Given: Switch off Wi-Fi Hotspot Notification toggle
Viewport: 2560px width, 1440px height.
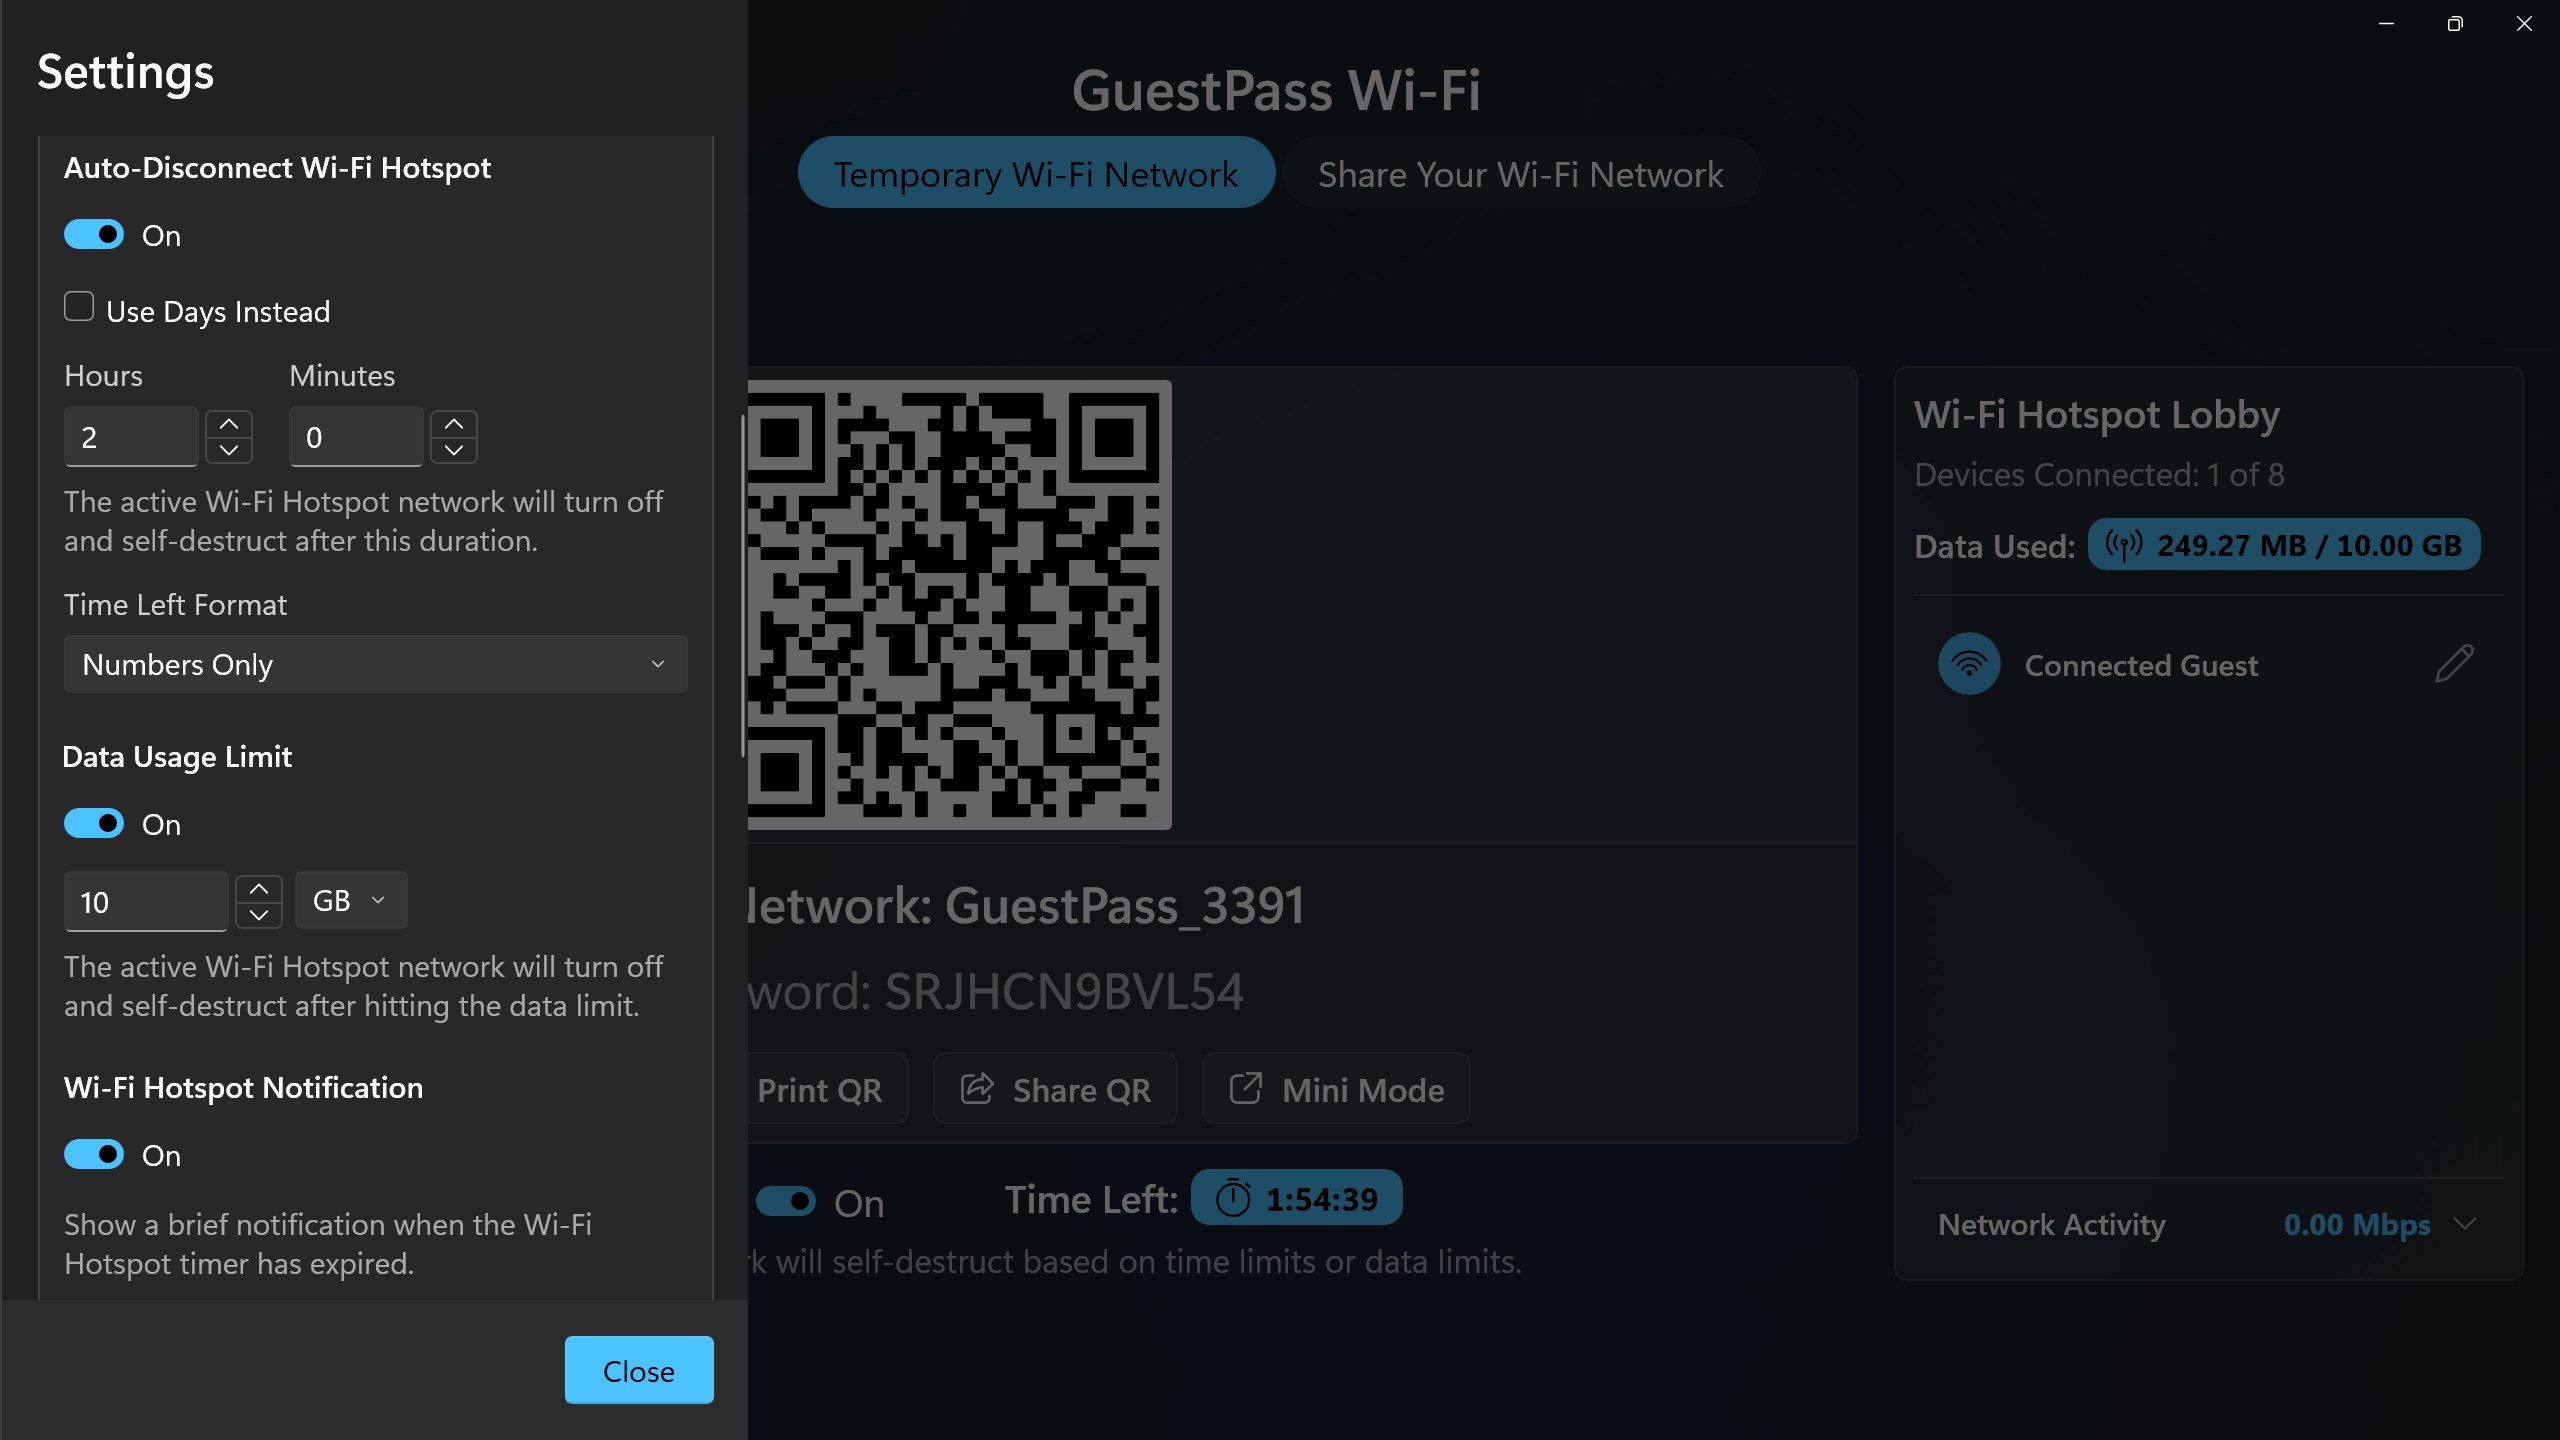Looking at the screenshot, I should 94,1154.
